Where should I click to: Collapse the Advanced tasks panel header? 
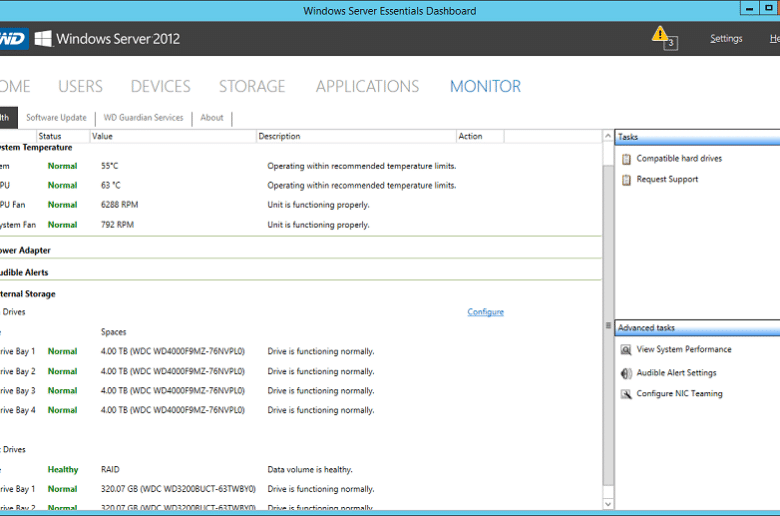click(697, 328)
